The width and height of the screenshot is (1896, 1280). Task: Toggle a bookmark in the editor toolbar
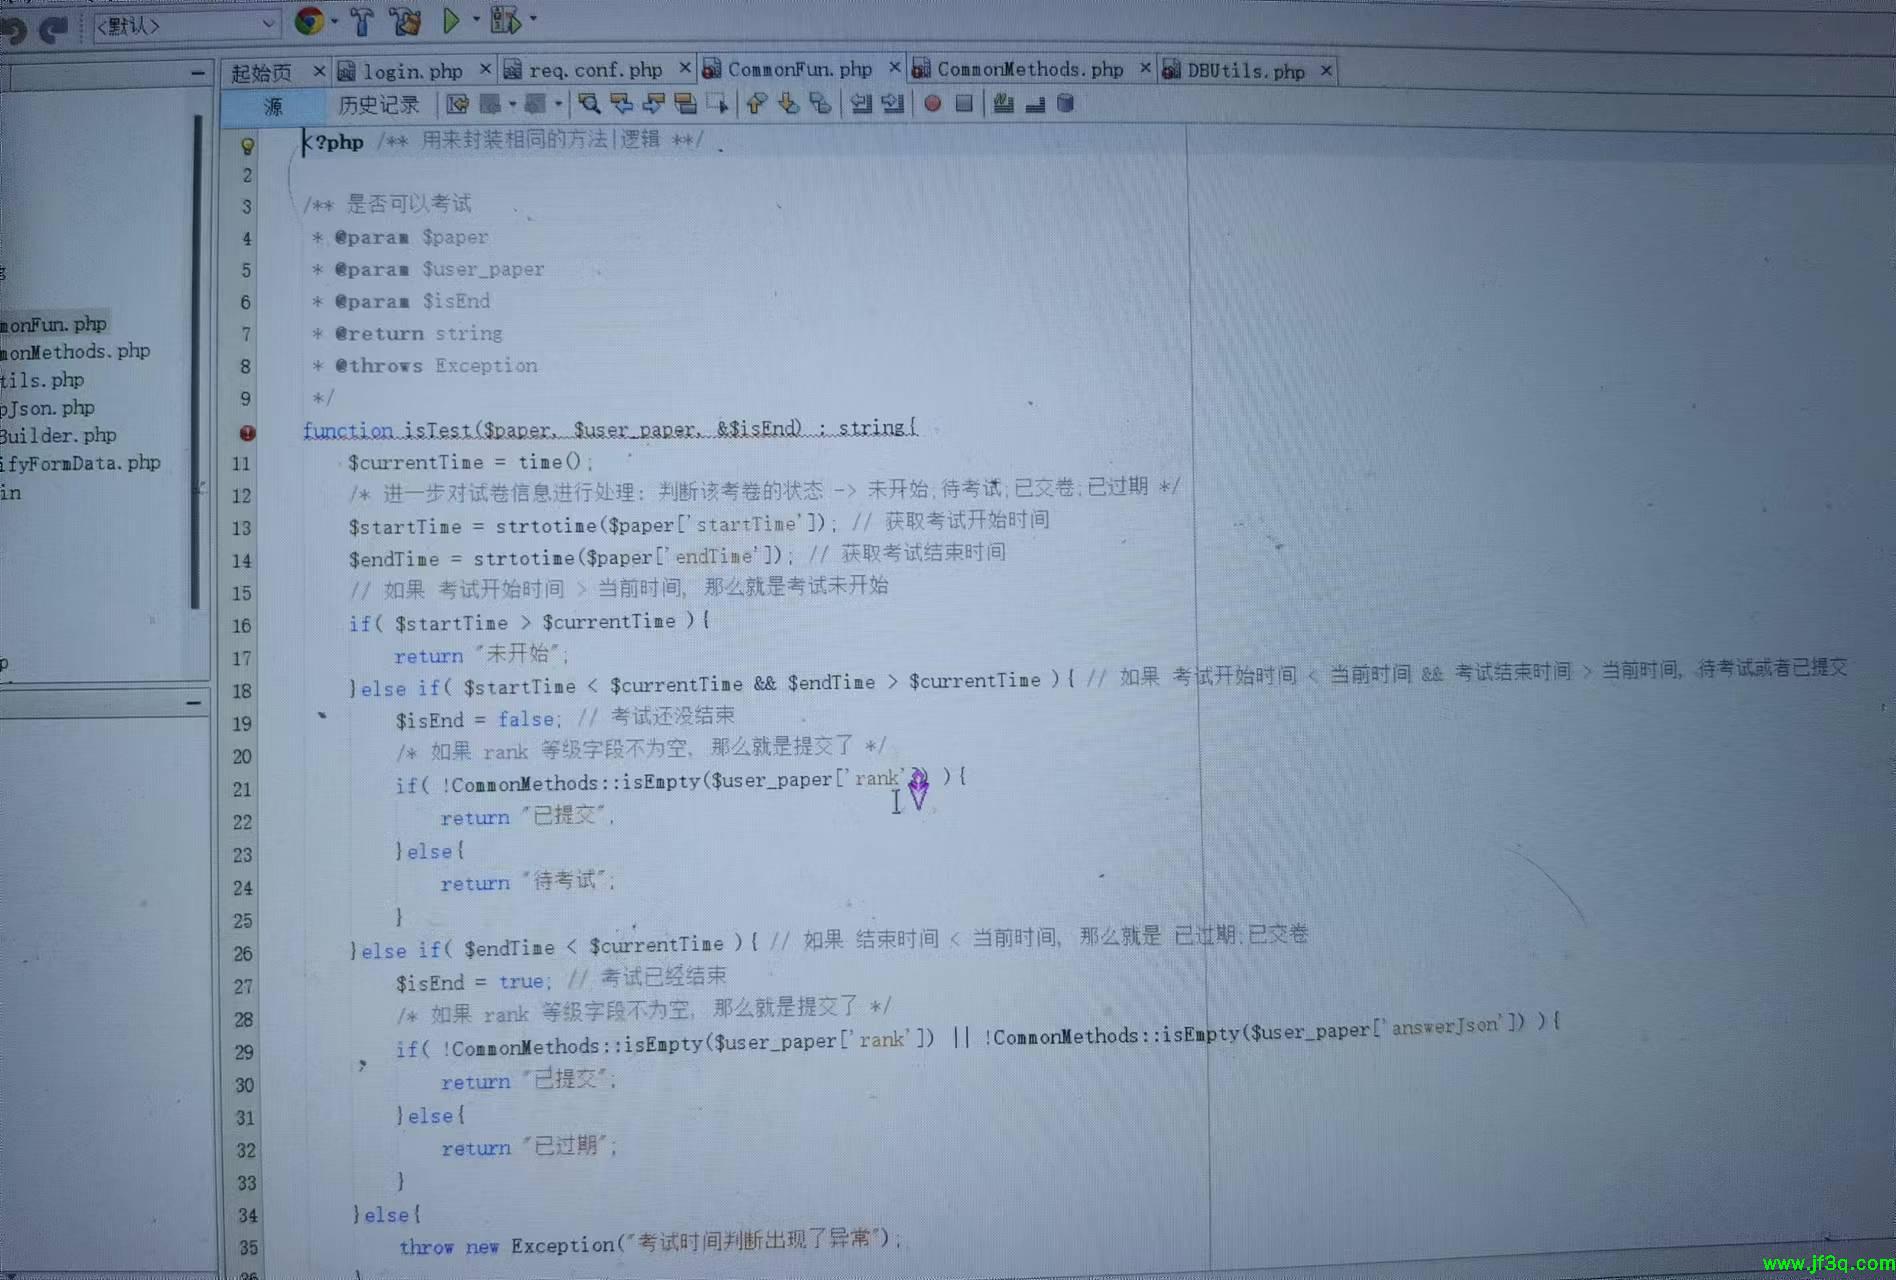(820, 103)
